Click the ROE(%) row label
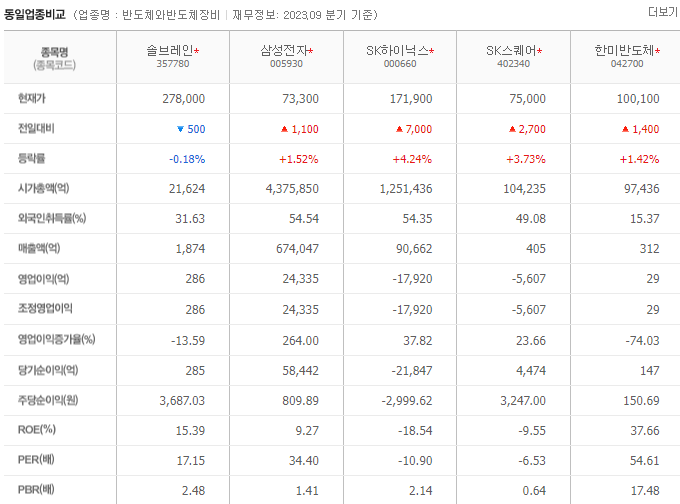The image size is (680, 504). [x=36, y=430]
